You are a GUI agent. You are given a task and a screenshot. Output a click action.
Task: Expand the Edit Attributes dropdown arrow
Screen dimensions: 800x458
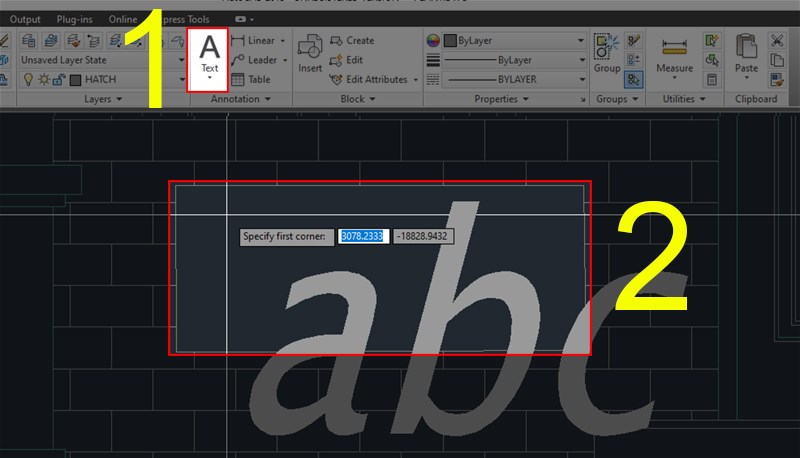415,80
